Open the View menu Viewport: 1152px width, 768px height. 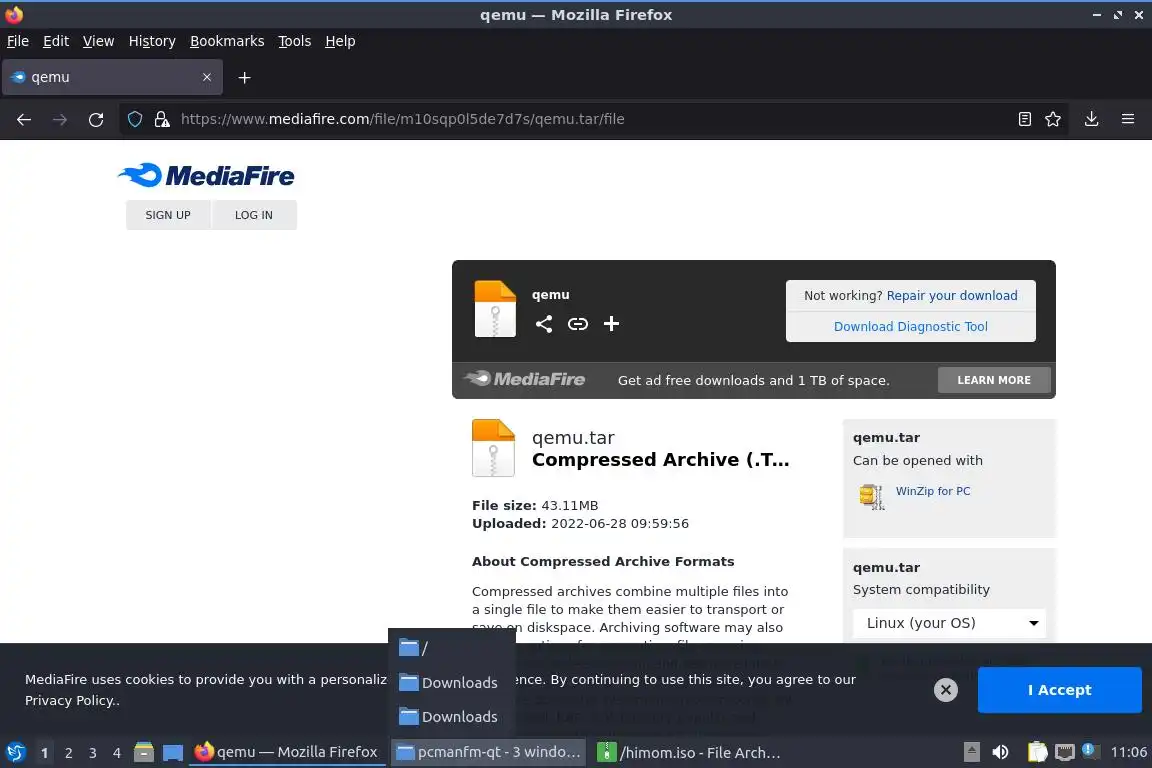98,41
